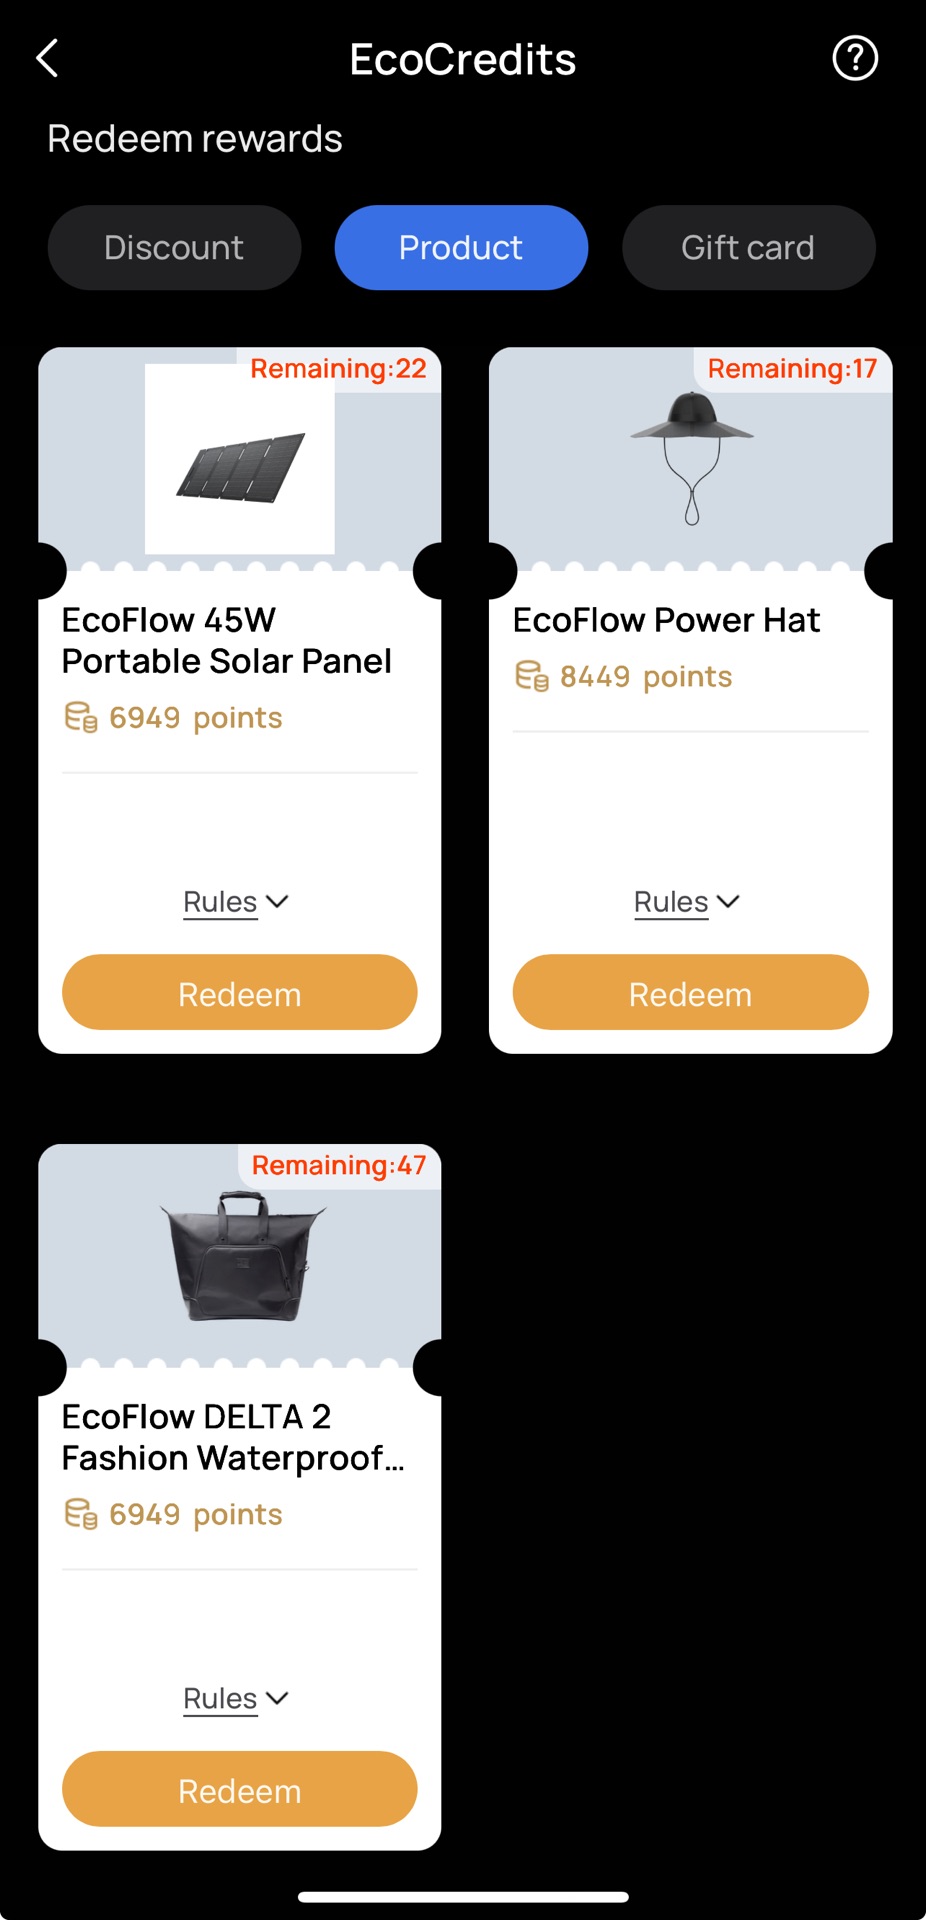Expand Rules for the EcoFlow Power Hat
926x1920 pixels.
tap(687, 902)
